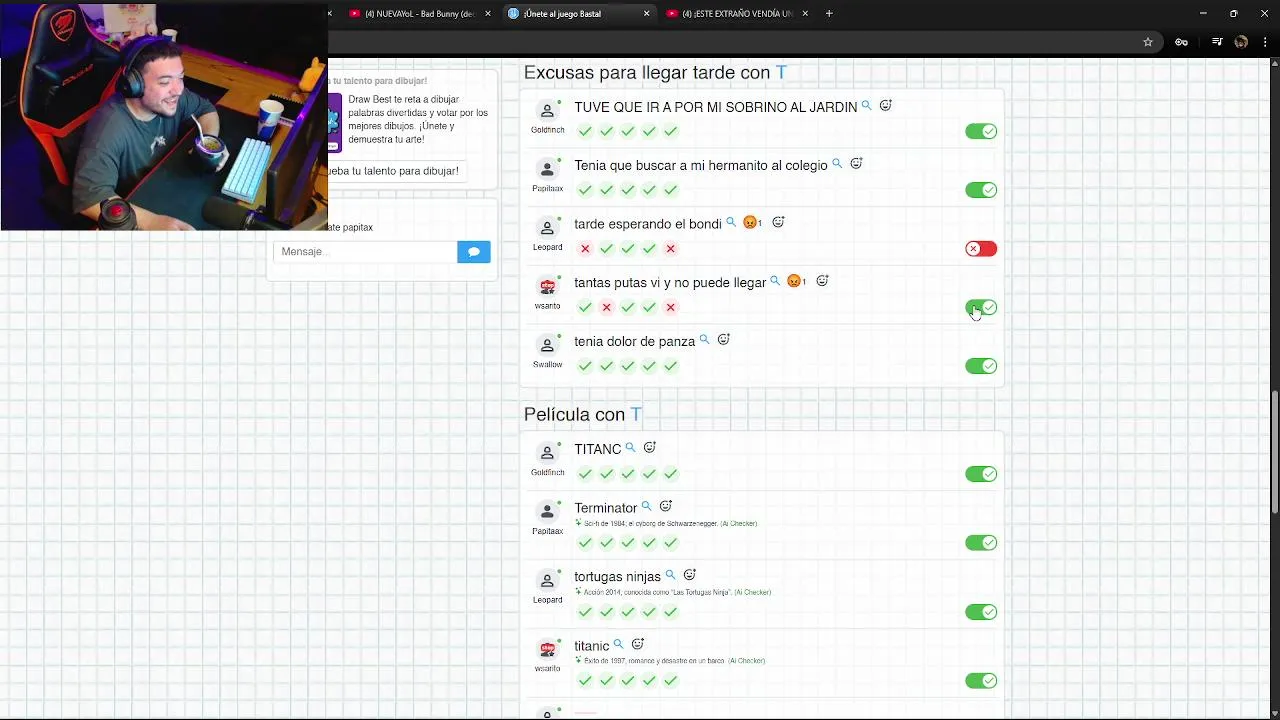Toggle approval switch for Terminator answer
Screen dimensions: 1280x720
click(981, 543)
